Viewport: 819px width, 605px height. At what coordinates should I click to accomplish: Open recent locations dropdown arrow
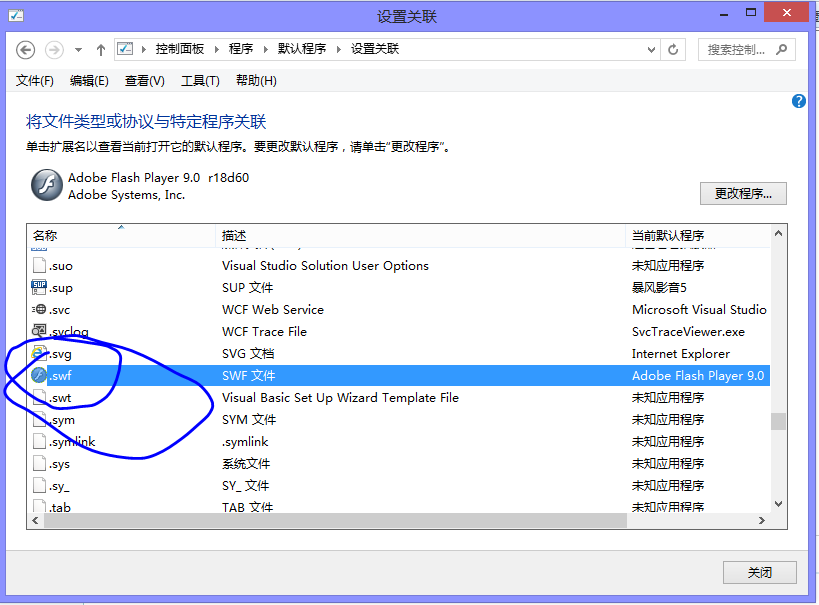78,50
